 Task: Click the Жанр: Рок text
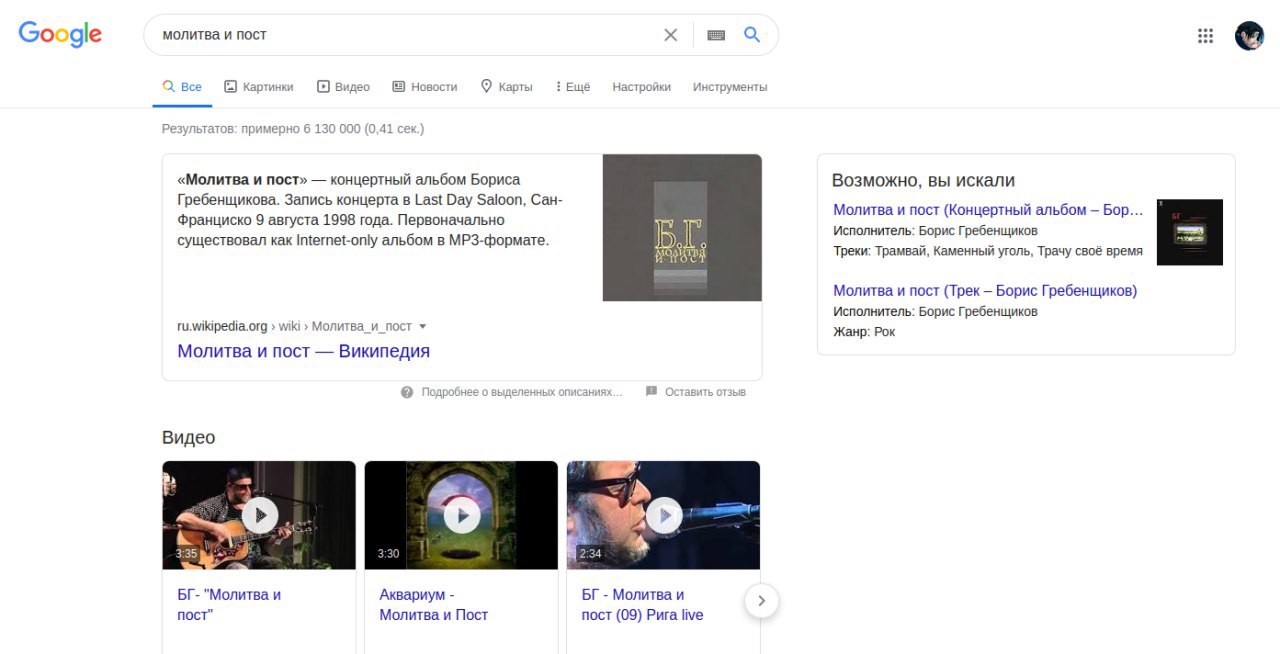(864, 331)
